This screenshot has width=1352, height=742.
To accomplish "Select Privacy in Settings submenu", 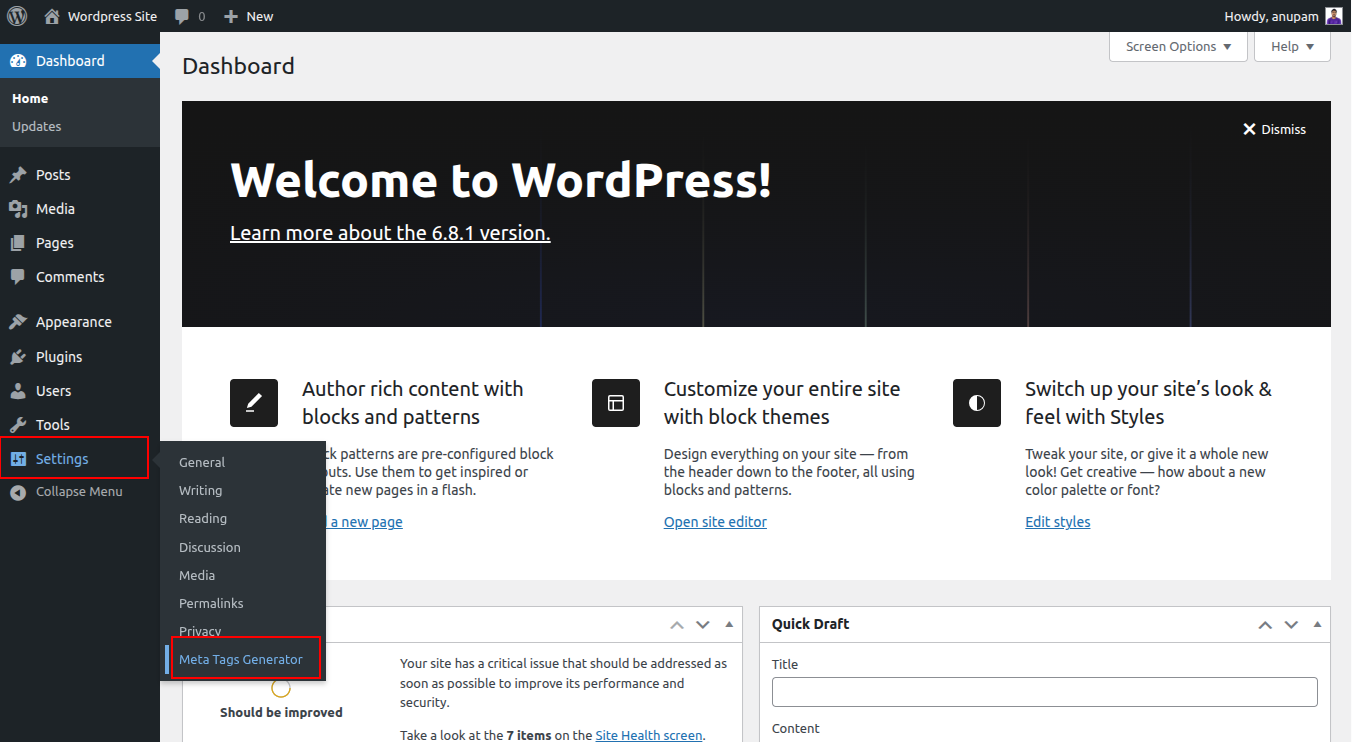I will [200, 631].
